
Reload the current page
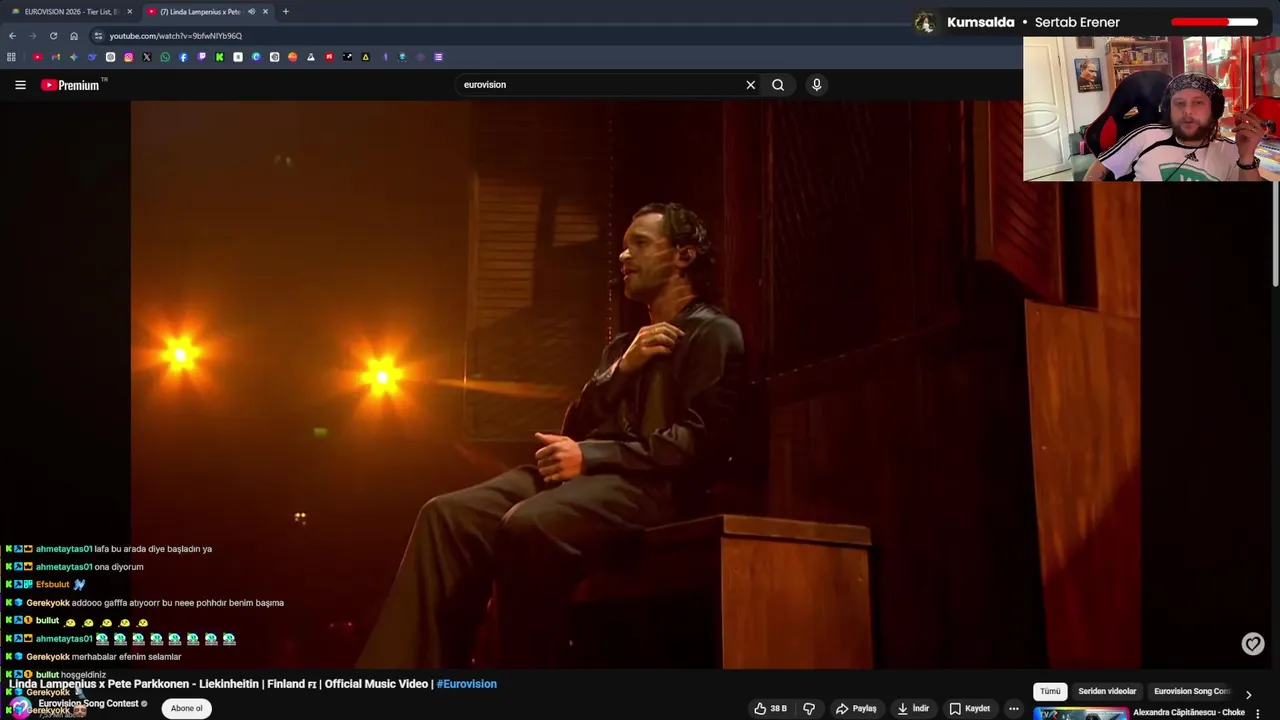pos(53,36)
